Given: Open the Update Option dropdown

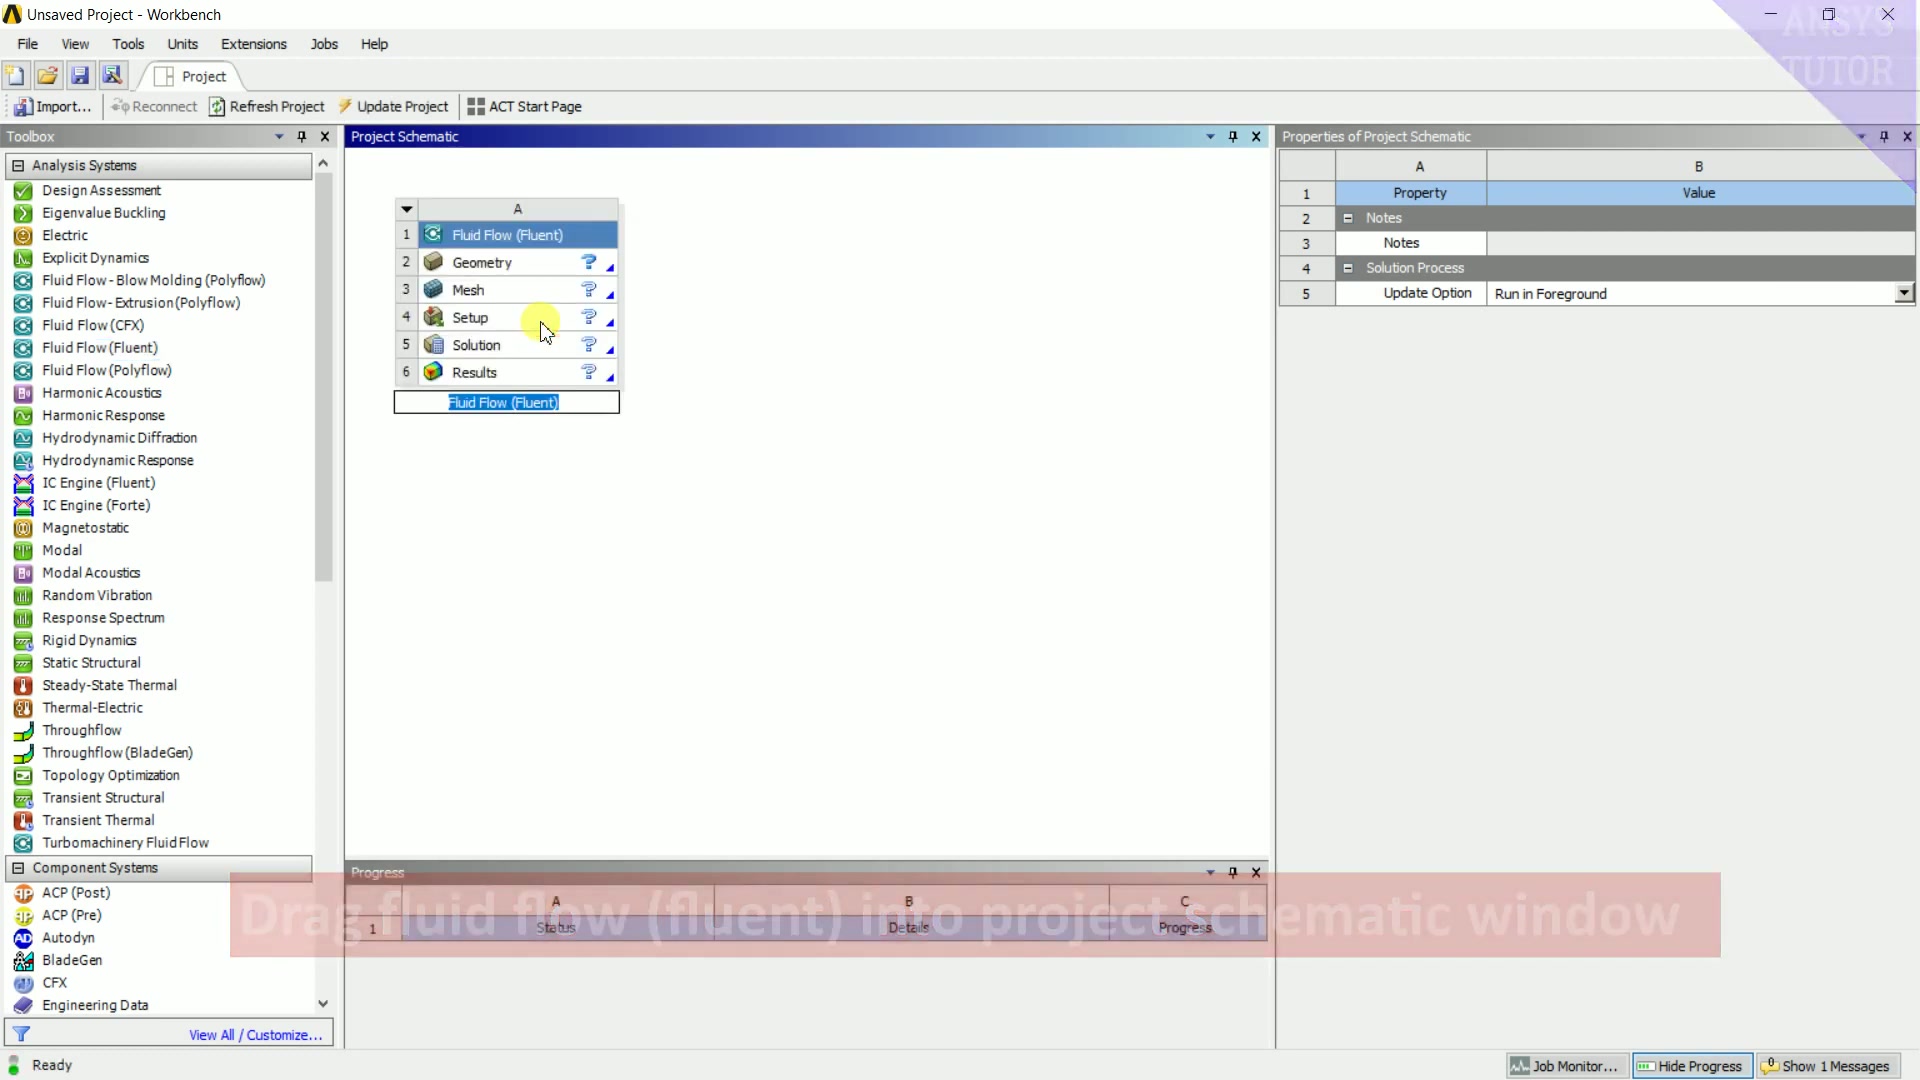Looking at the screenshot, I should [1904, 293].
